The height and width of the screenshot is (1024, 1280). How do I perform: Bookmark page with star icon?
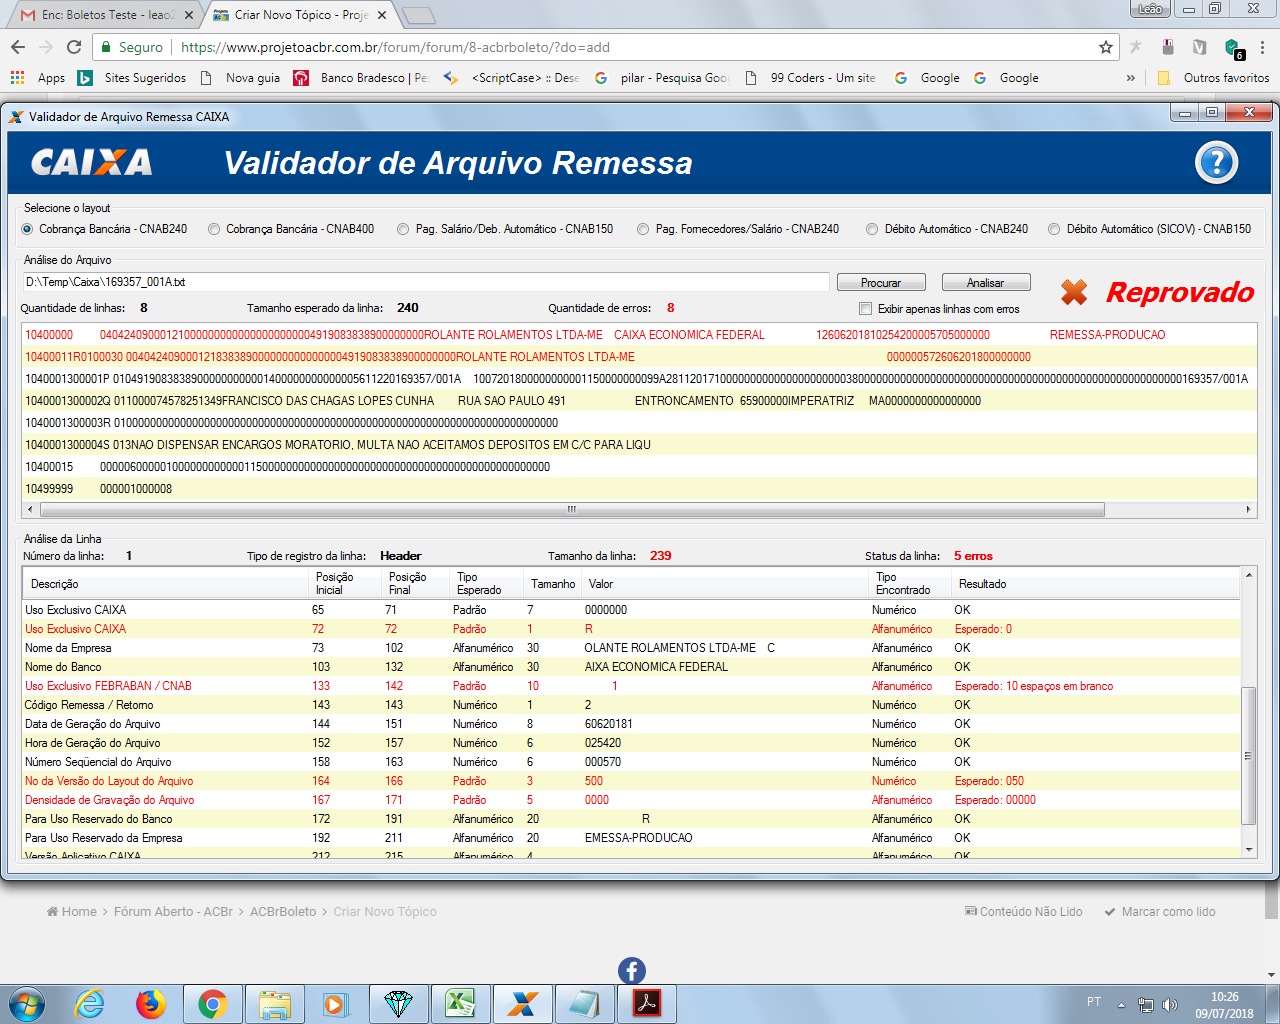tap(1105, 47)
